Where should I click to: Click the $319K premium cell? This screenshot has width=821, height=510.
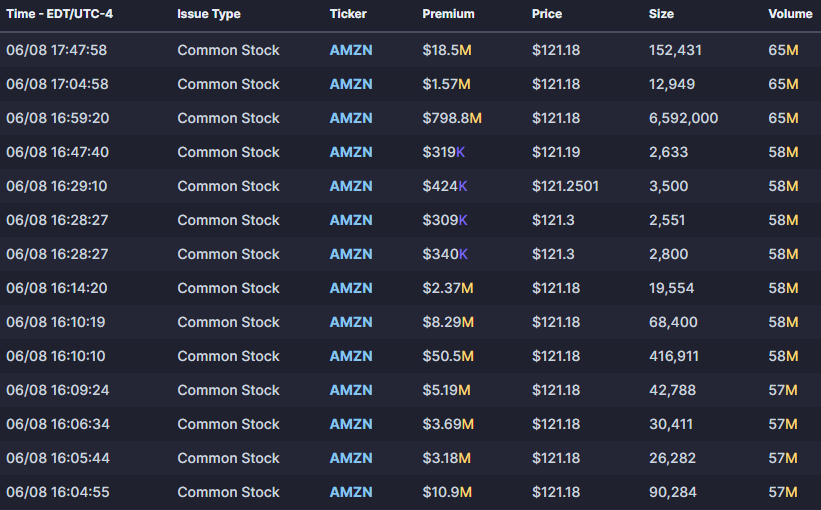tap(443, 152)
